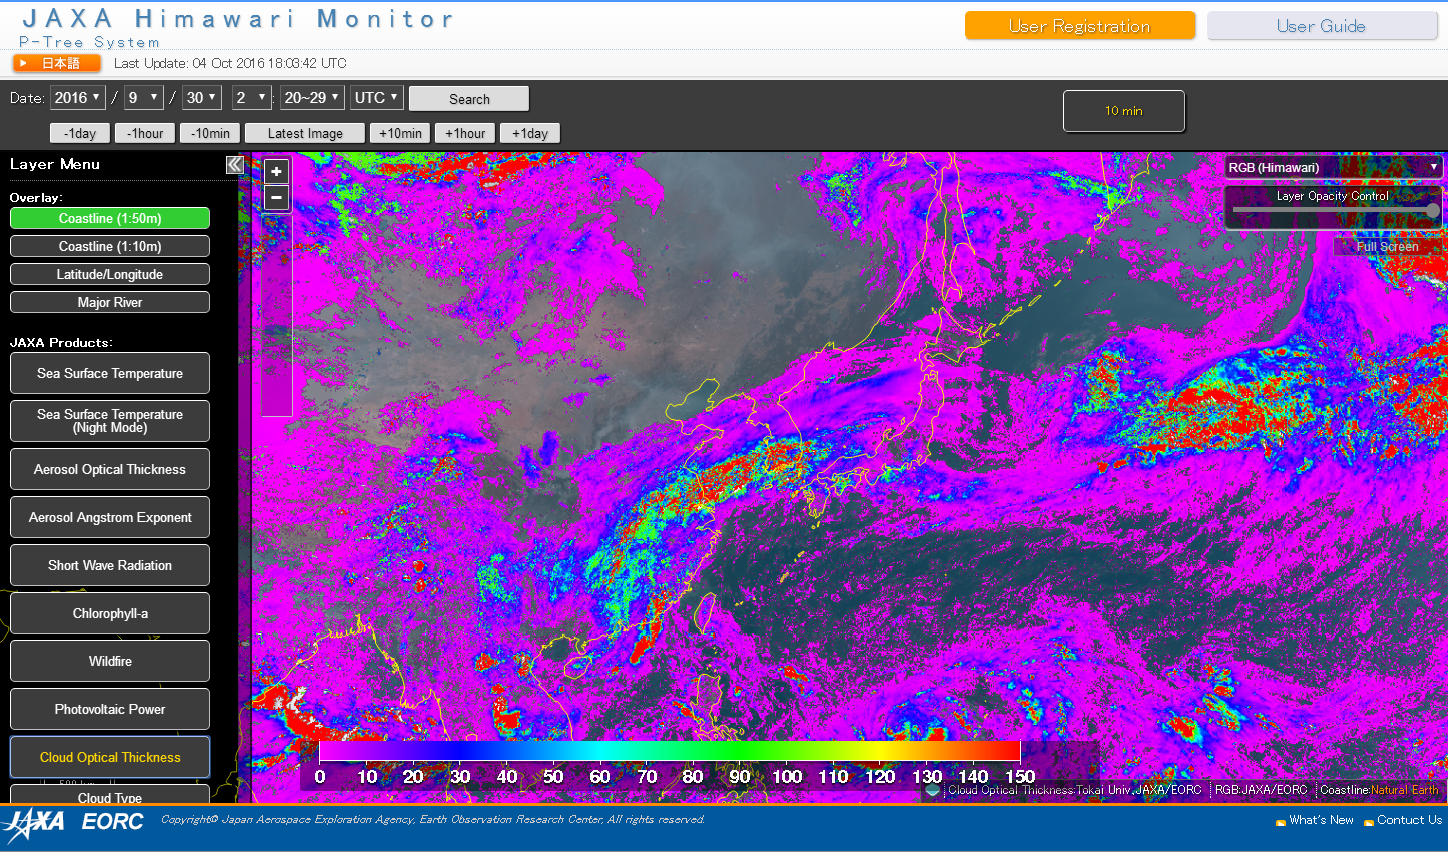The height and width of the screenshot is (852, 1448).
Task: Zoom in on the map
Action: point(277,171)
